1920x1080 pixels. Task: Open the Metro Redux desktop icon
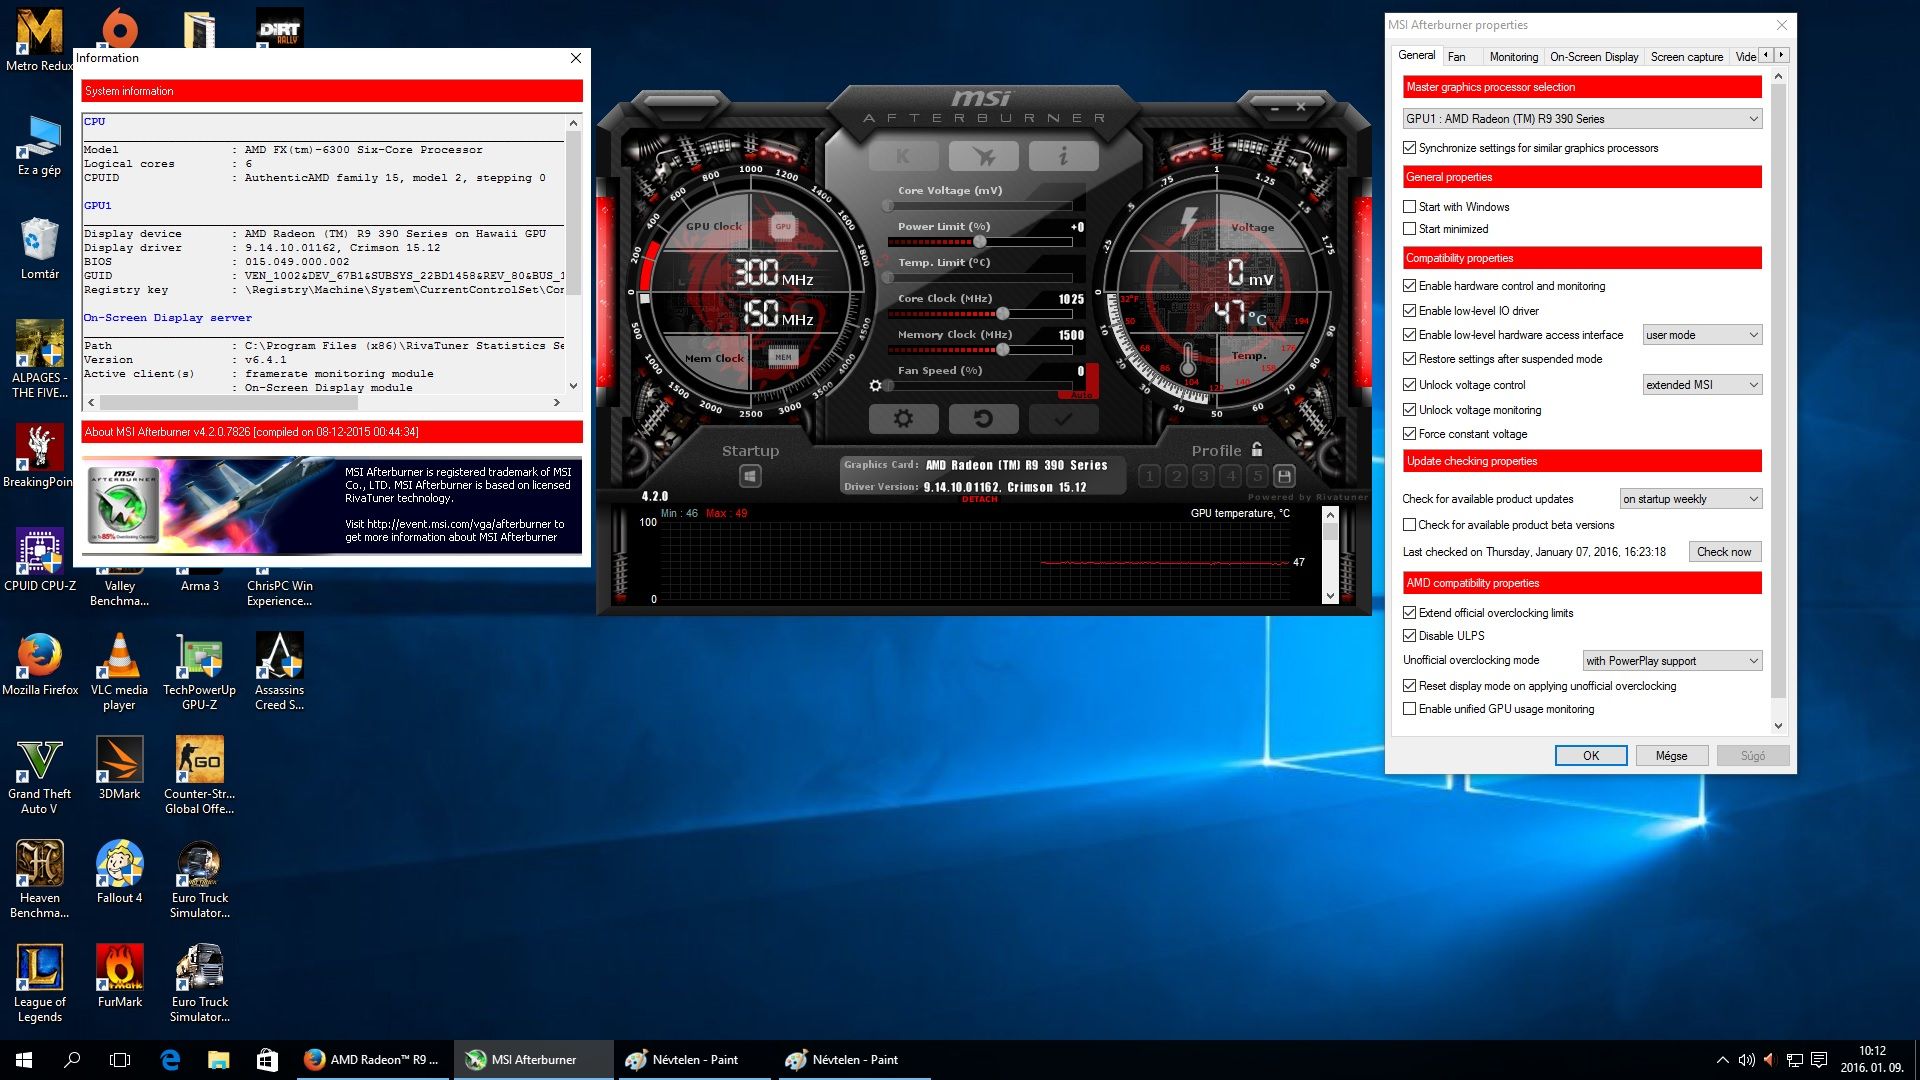pos(40,41)
